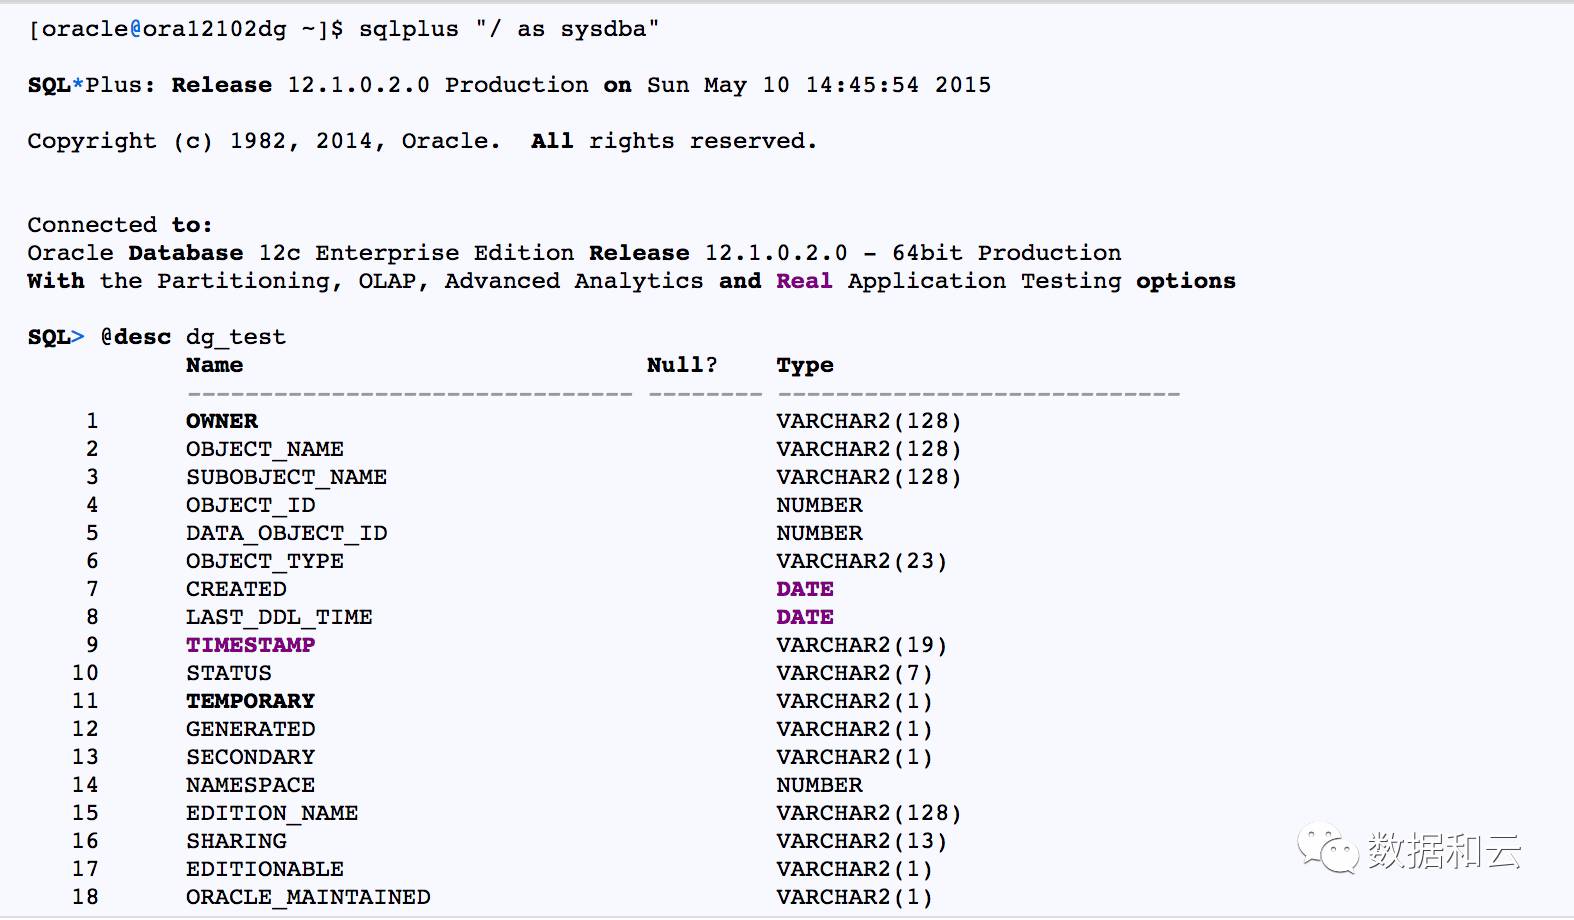
Task: Click the VARCHAR2(13) type value
Action: point(862,841)
